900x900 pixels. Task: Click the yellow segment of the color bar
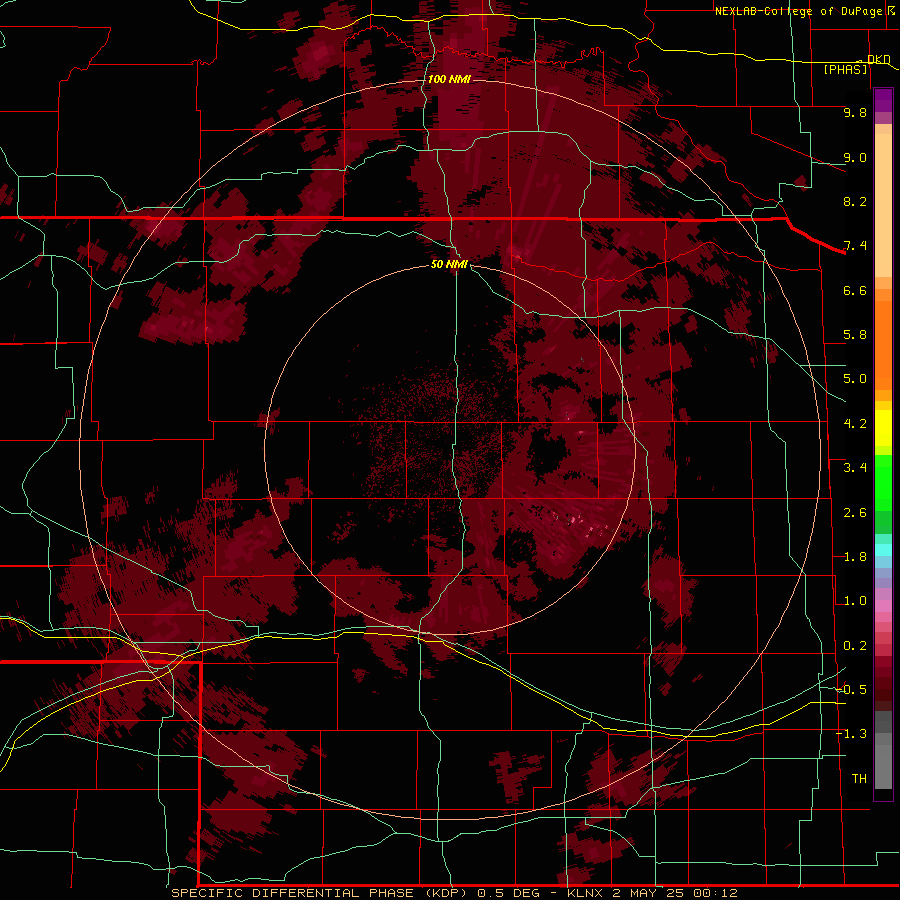(x=883, y=428)
